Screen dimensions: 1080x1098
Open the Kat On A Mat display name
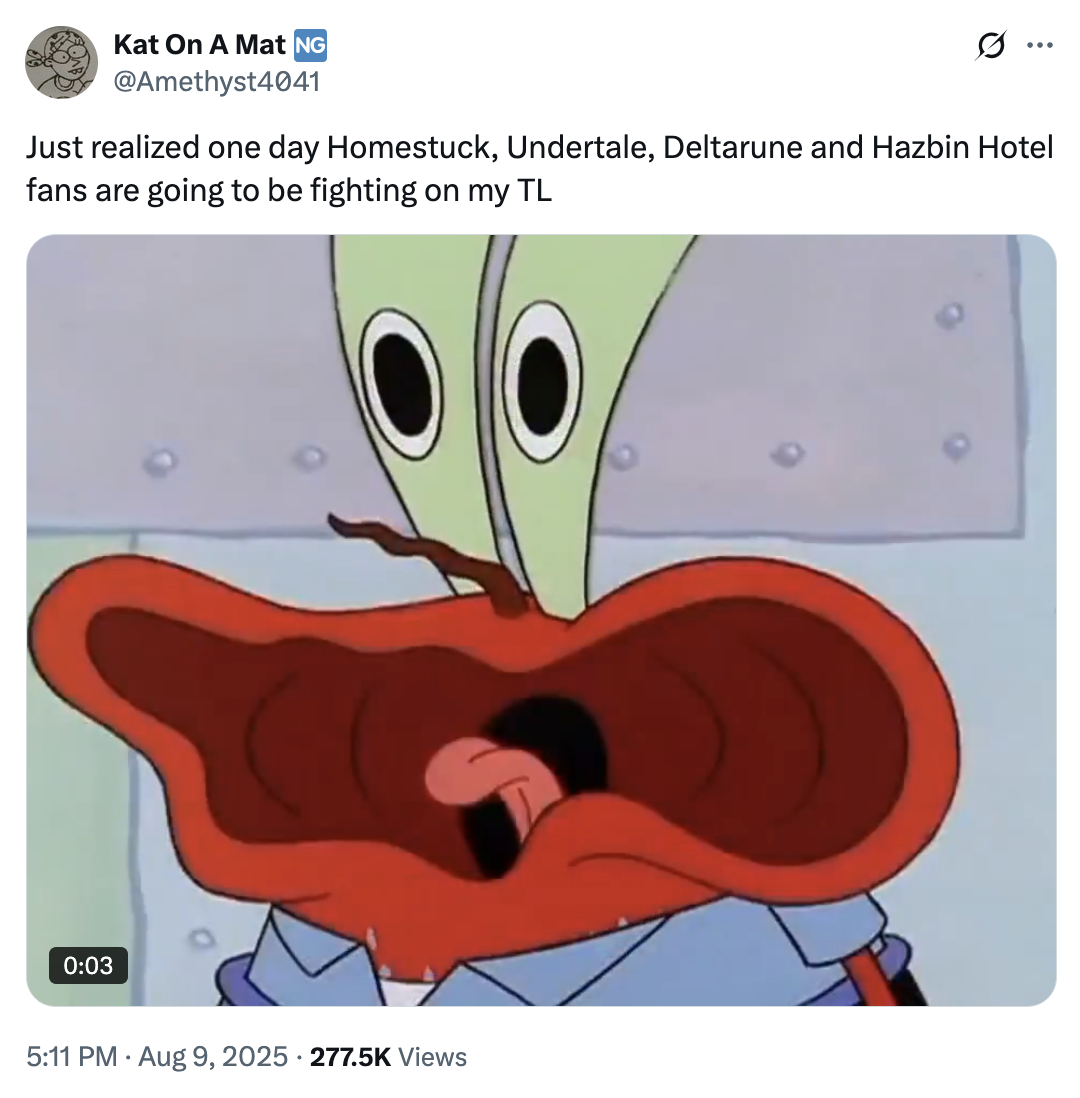pos(200,45)
